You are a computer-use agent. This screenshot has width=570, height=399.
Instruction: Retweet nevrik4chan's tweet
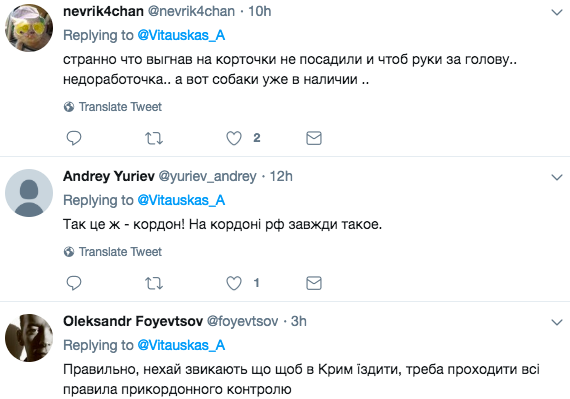154,138
